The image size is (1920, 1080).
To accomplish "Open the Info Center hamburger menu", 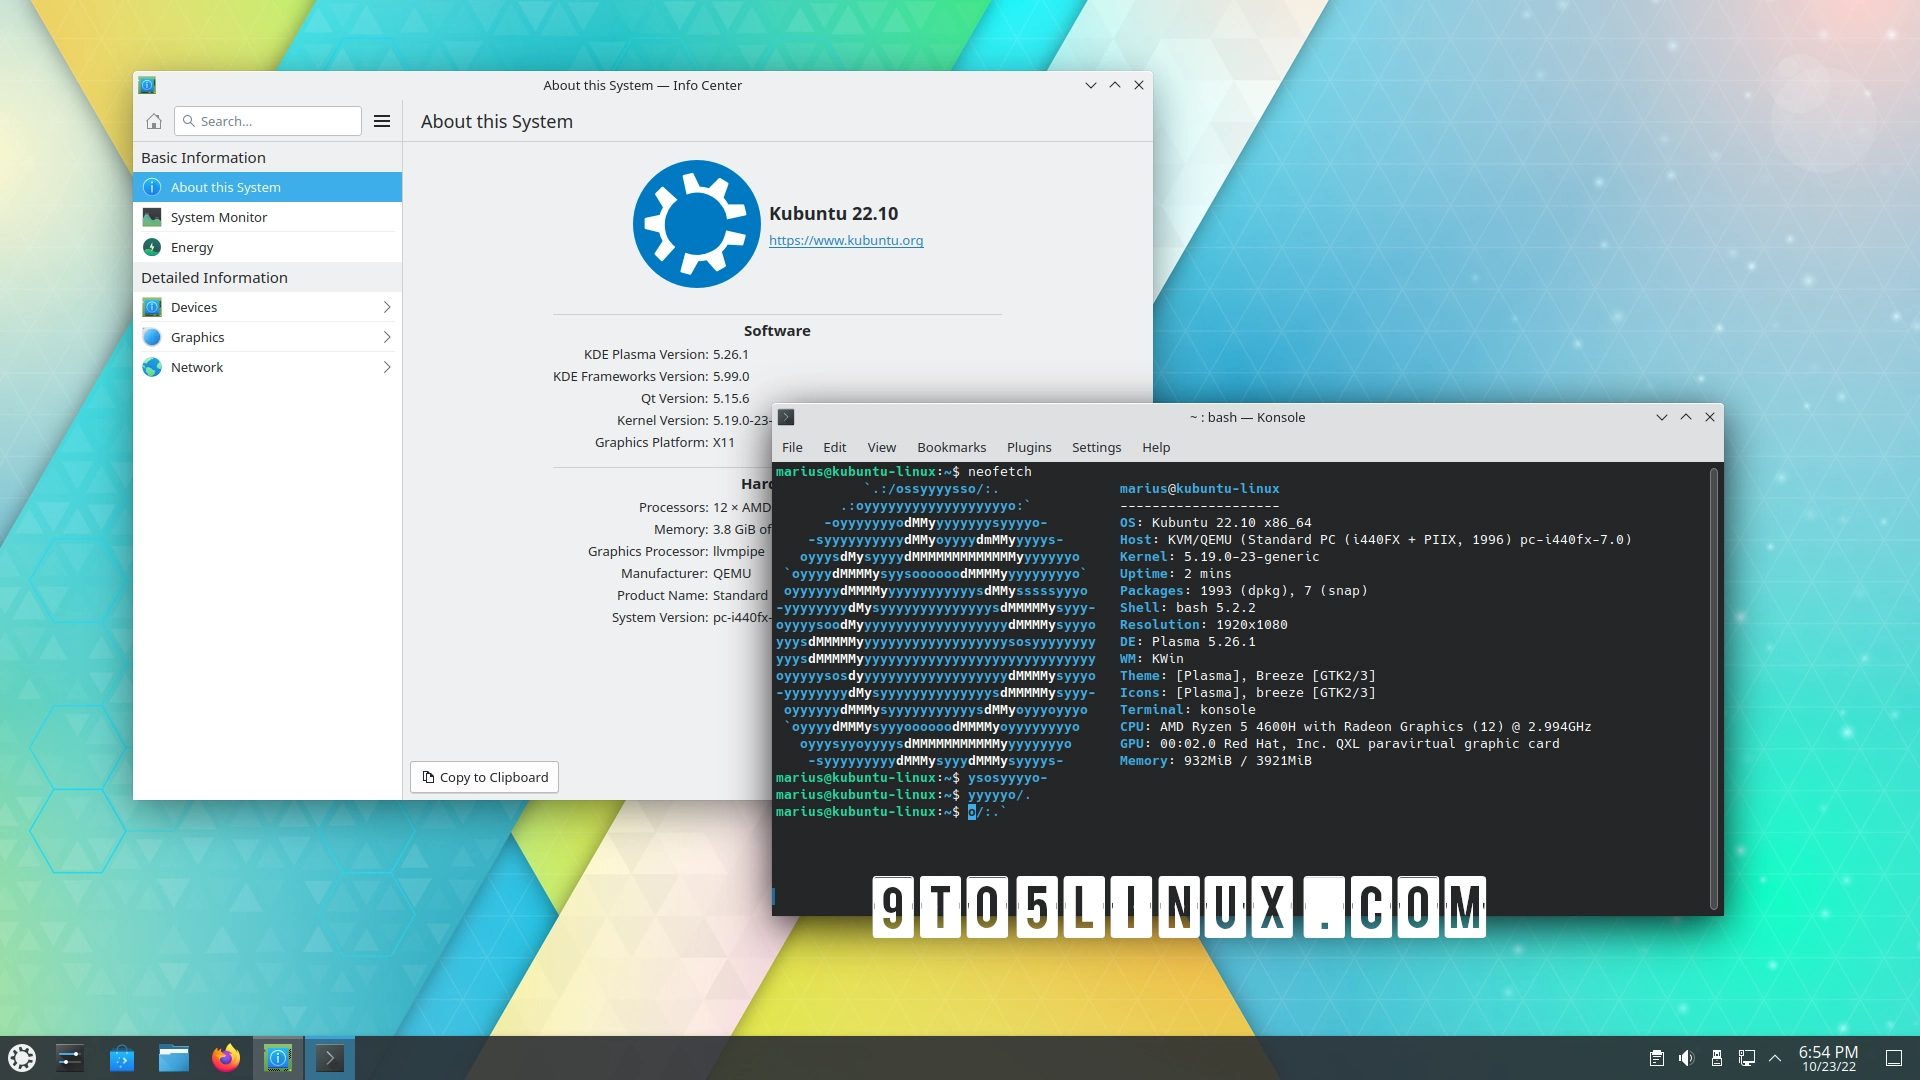I will point(381,121).
